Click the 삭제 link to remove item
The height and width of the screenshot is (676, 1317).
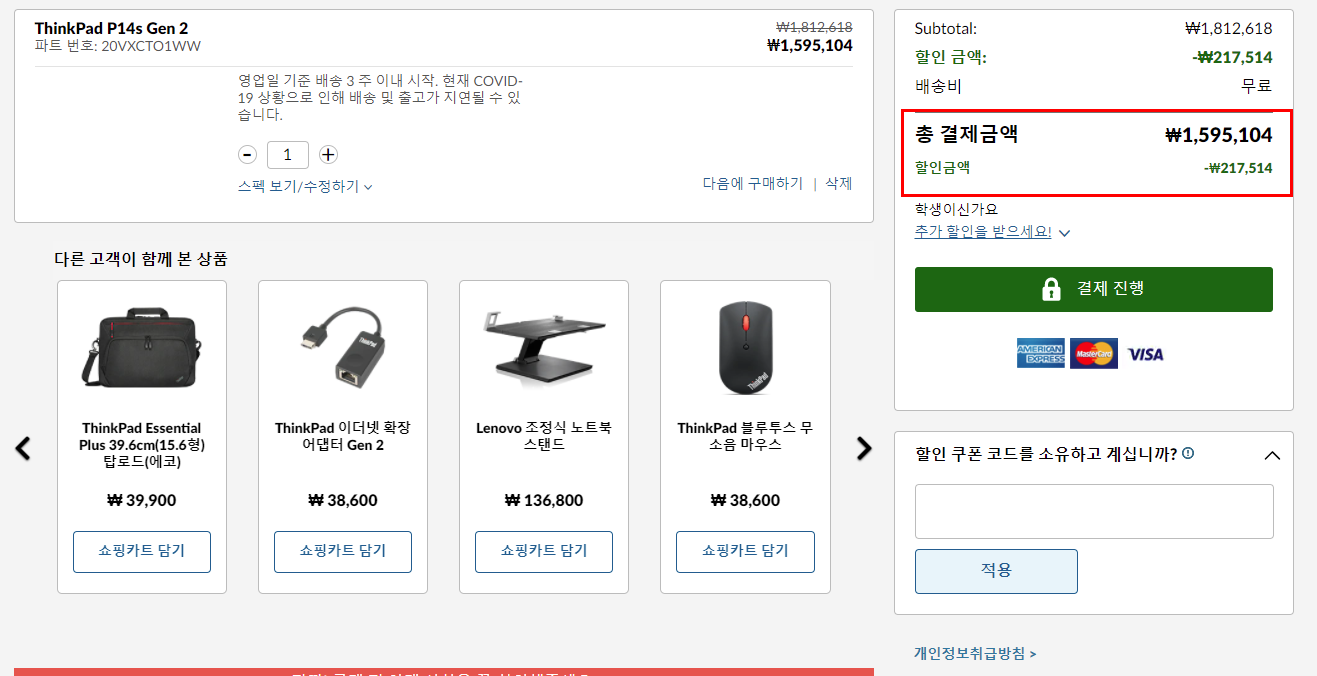(x=839, y=184)
